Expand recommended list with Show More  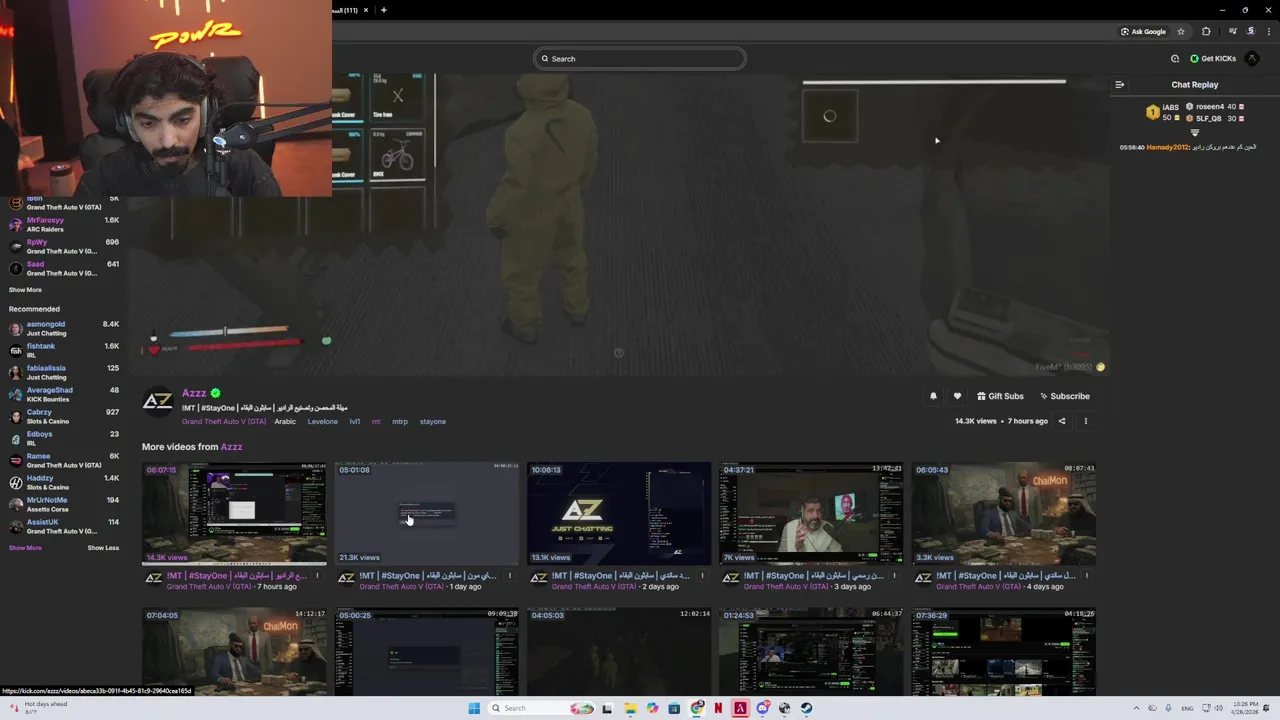(x=25, y=548)
